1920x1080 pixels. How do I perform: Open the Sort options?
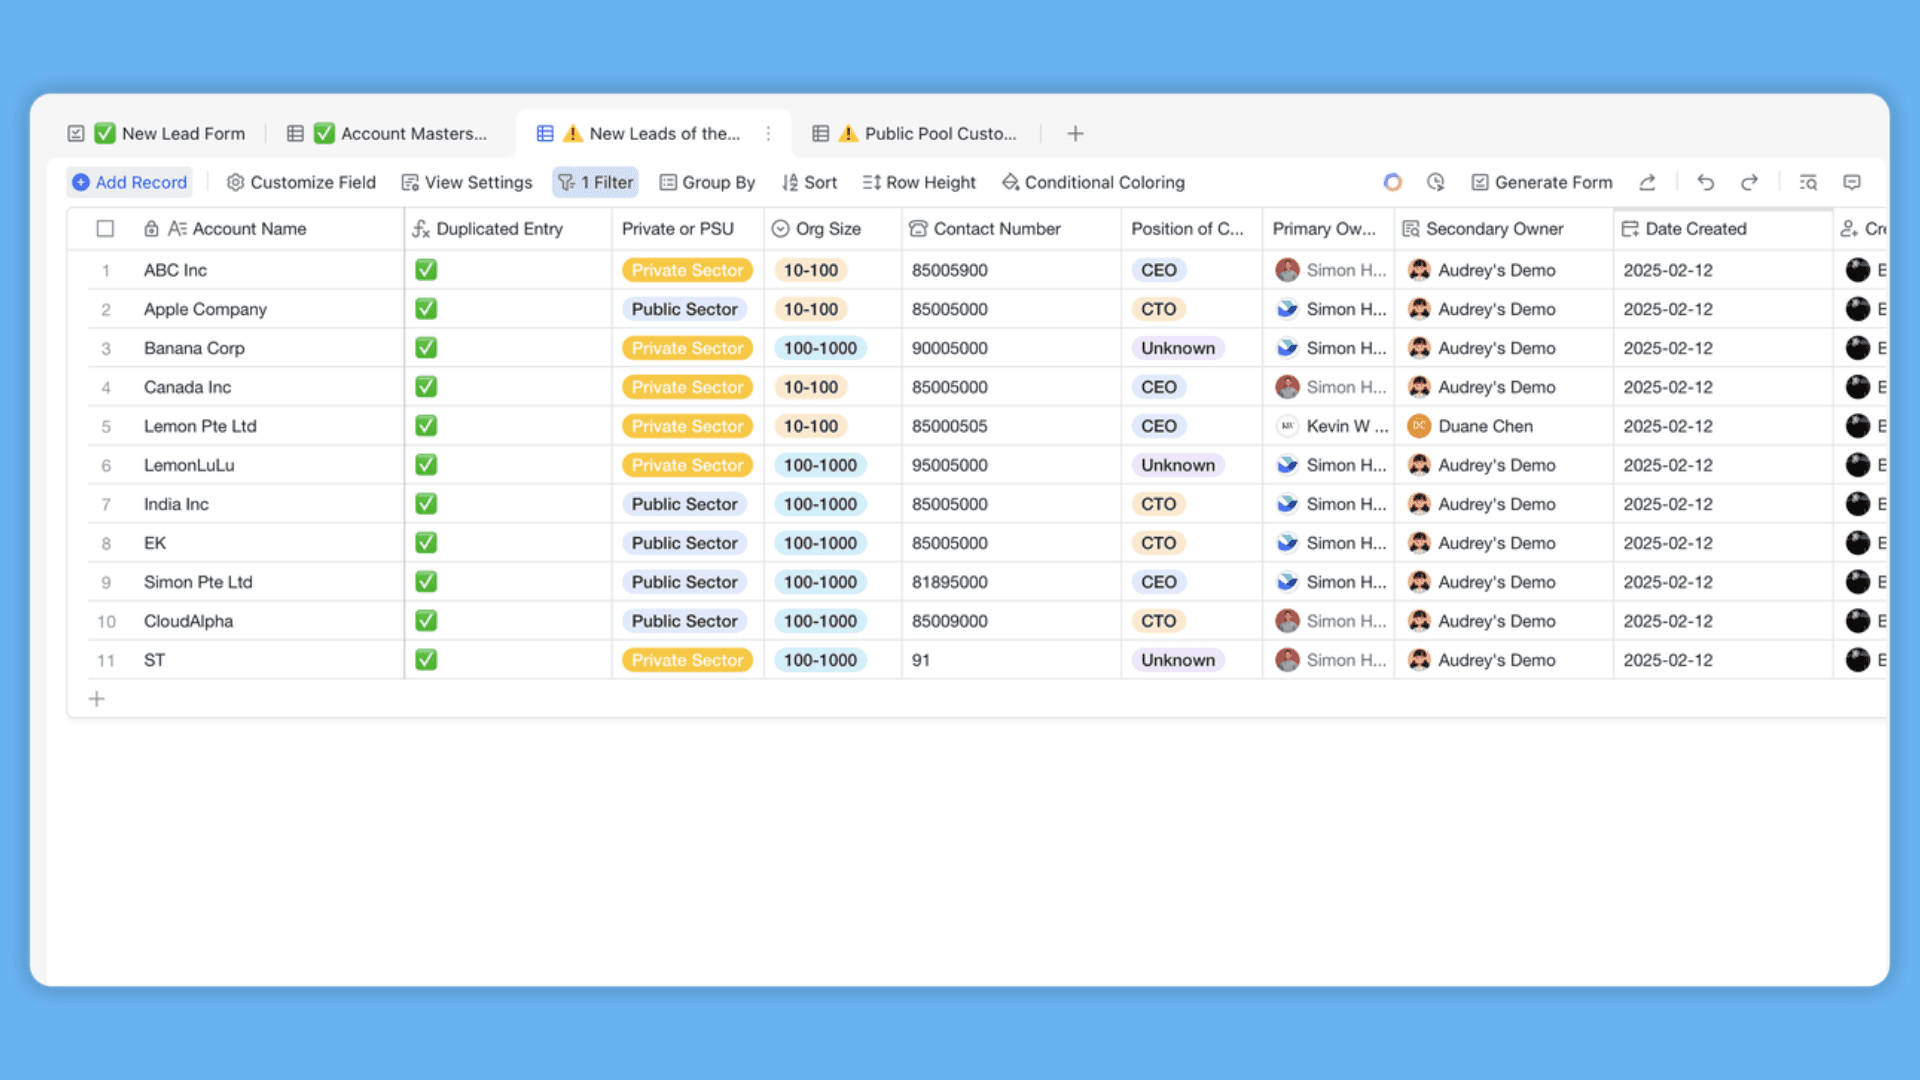click(810, 182)
